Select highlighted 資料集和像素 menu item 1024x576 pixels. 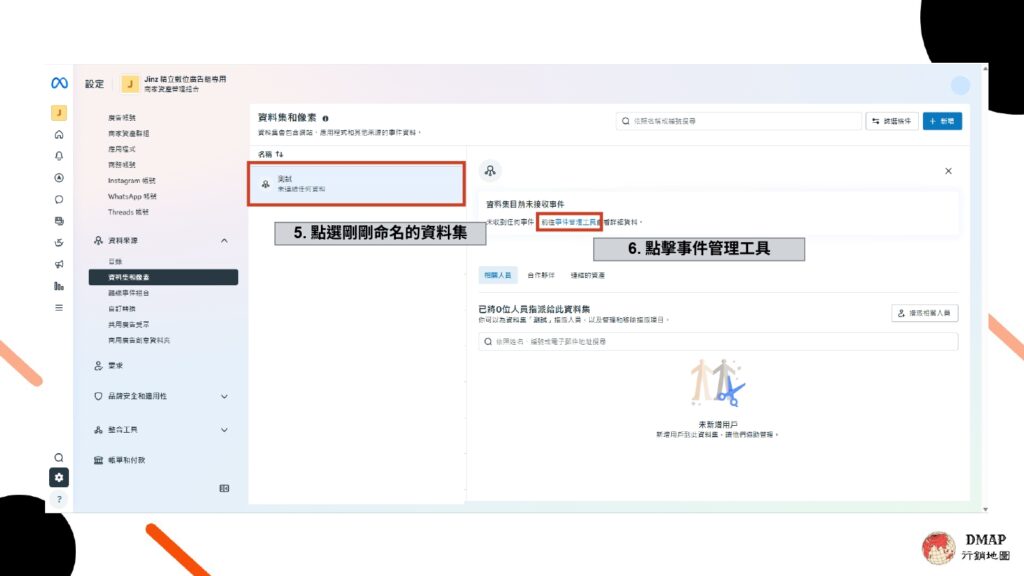163,277
